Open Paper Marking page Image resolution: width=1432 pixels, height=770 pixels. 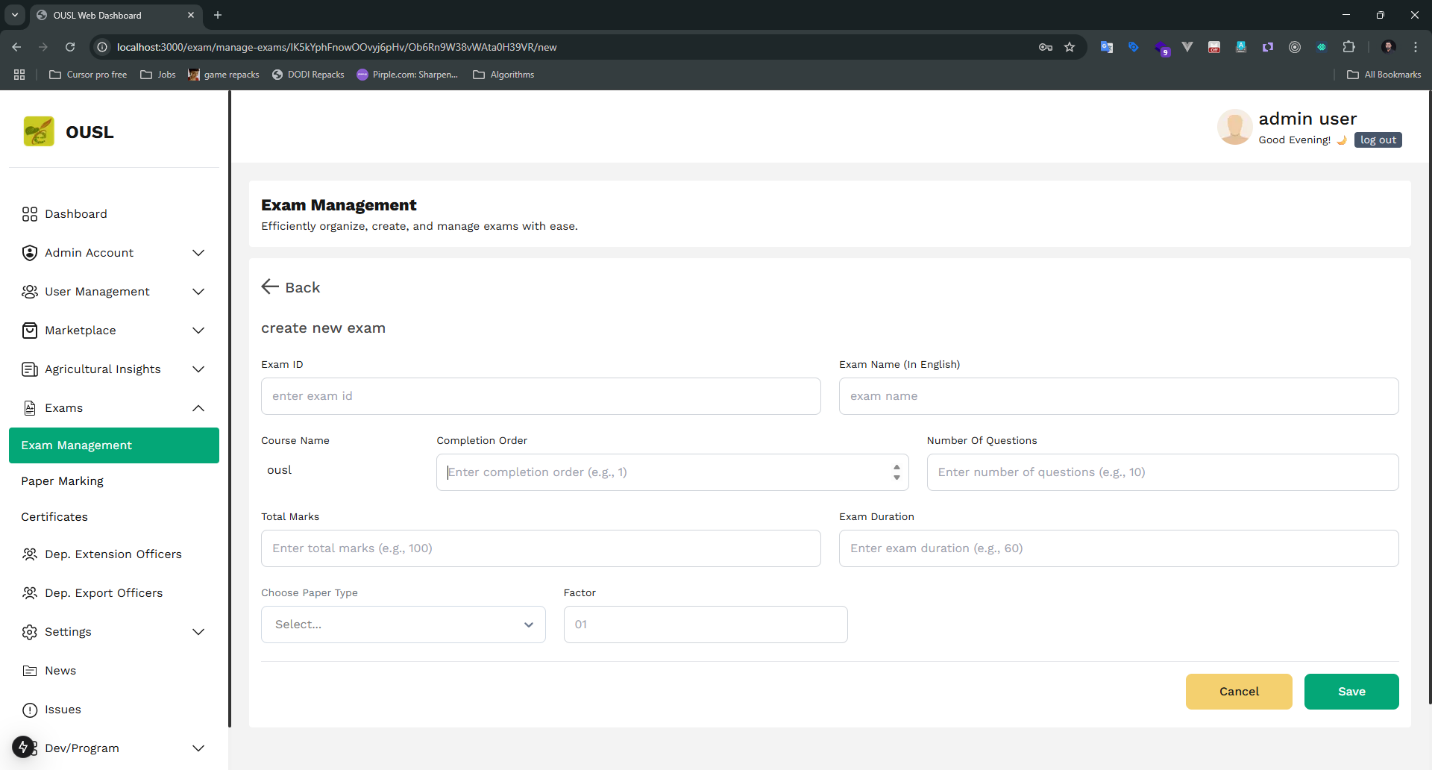[x=62, y=481]
